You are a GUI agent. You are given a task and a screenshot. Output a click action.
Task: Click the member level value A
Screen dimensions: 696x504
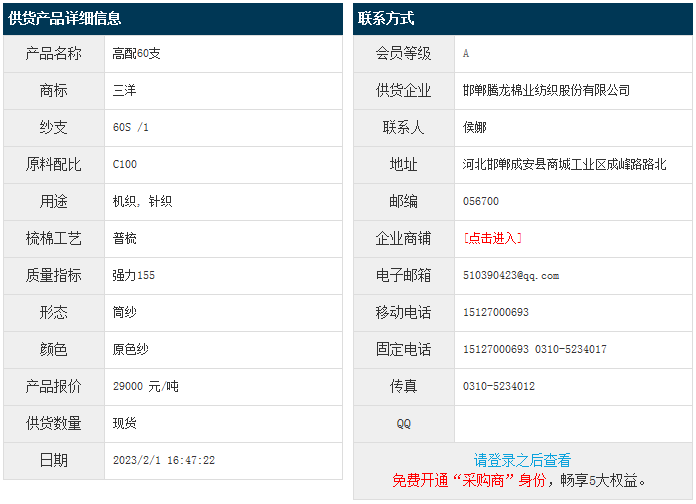pos(466,54)
